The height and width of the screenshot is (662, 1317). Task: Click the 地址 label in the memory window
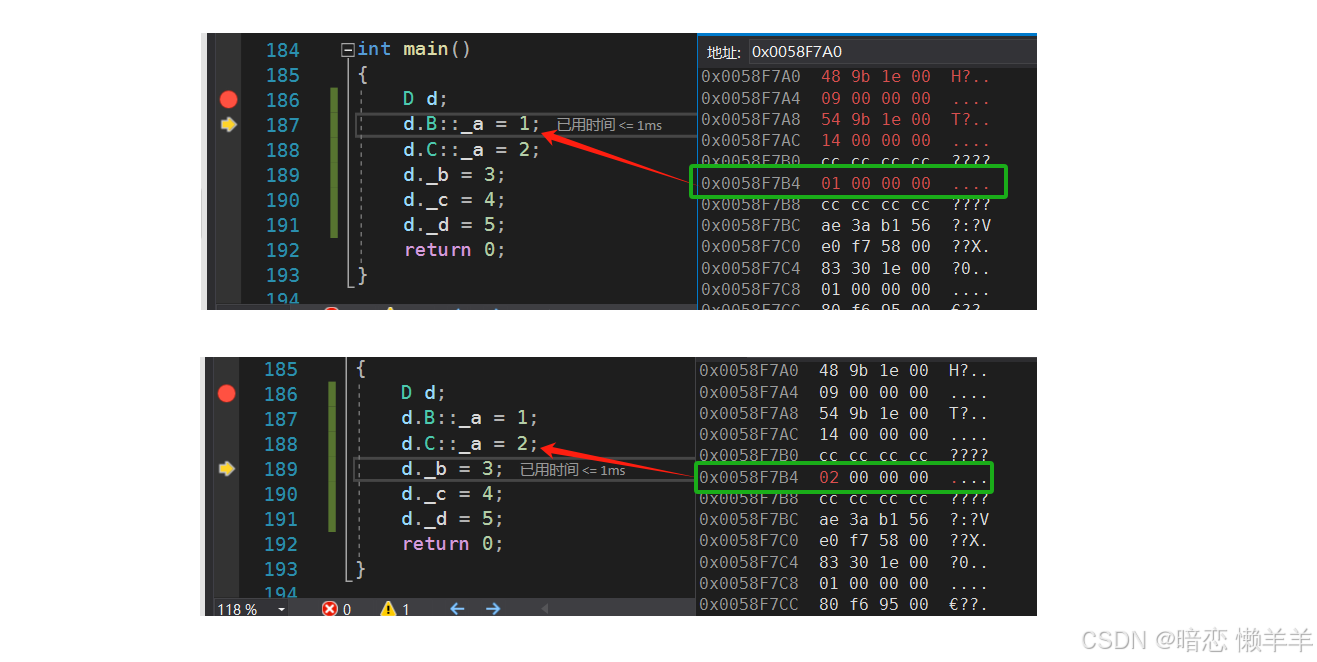723,52
